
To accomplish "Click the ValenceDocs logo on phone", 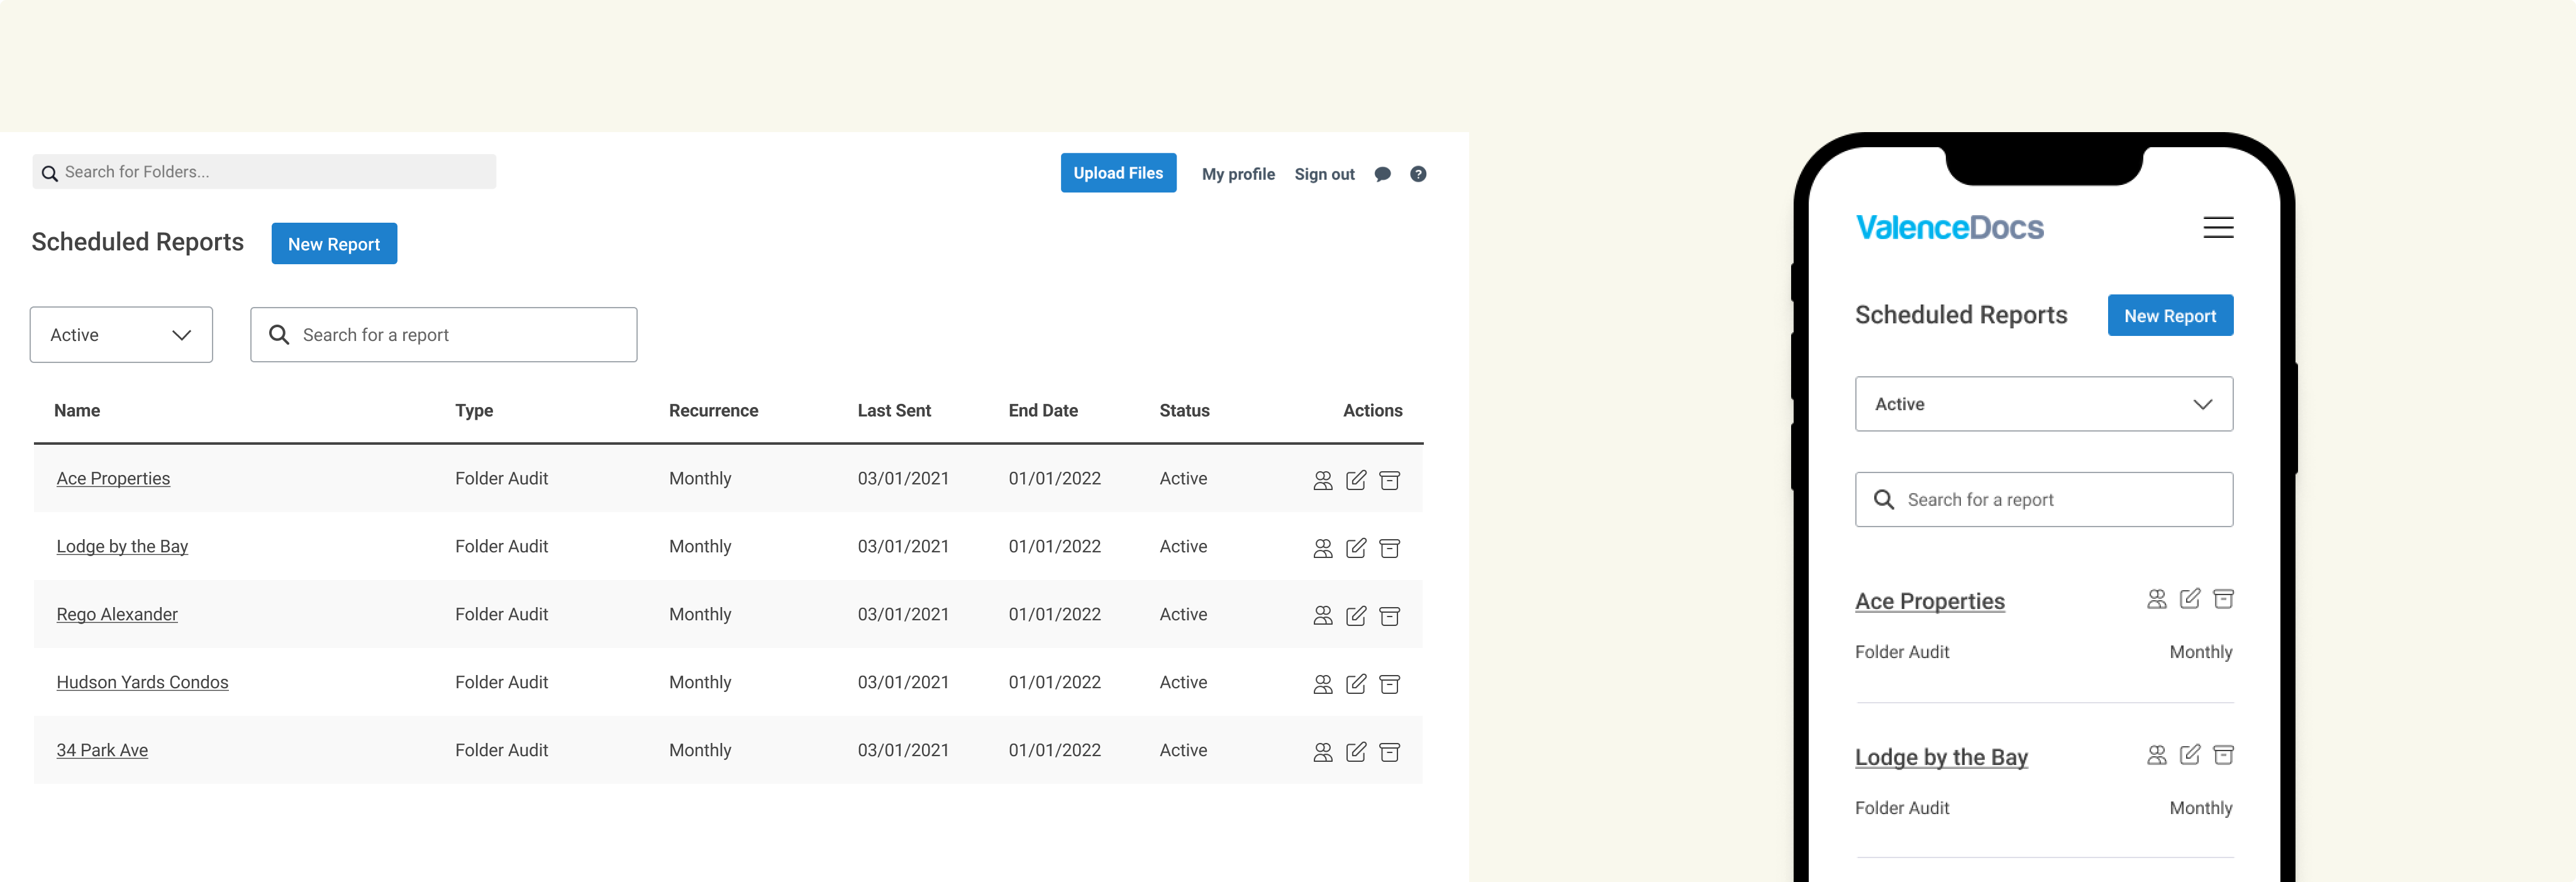I will click(1949, 228).
